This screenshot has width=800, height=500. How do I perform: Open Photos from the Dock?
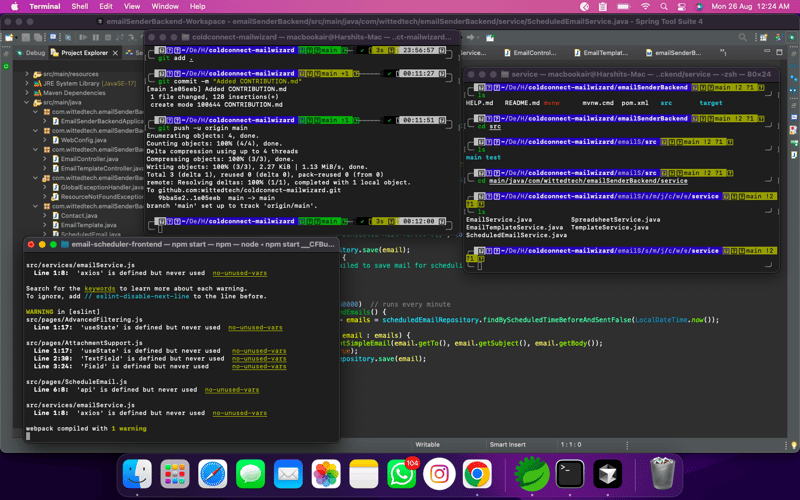pyautogui.click(x=326, y=474)
